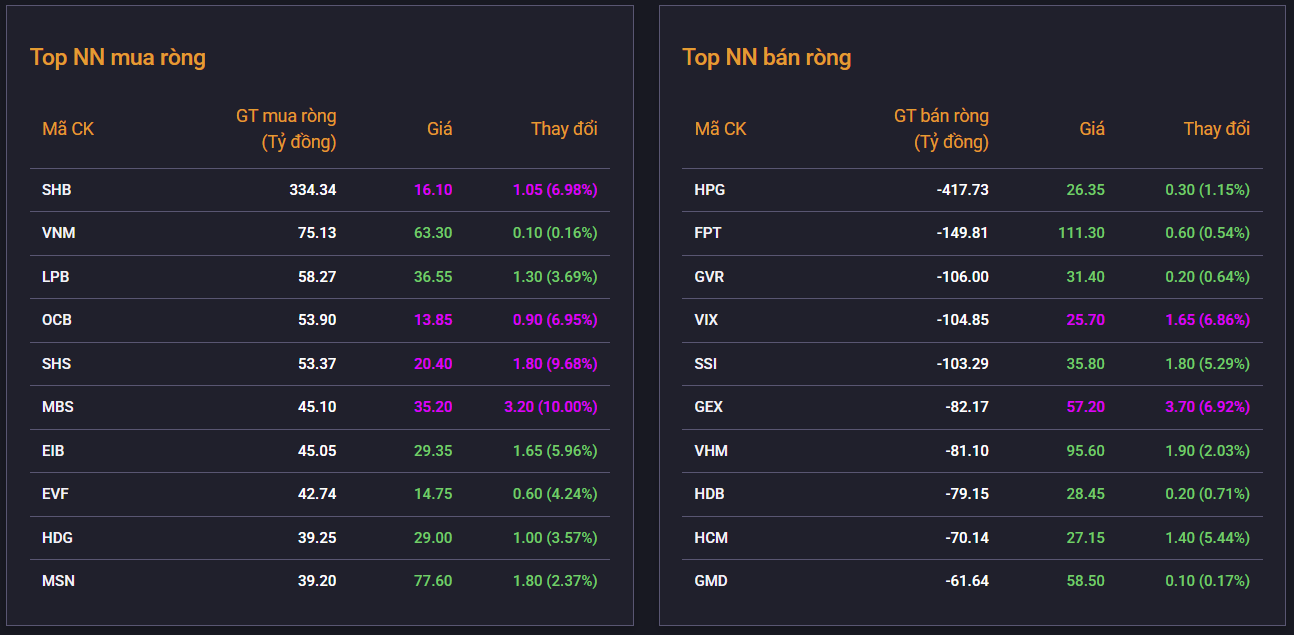
Task: Click the OCB stock code
Action: click(x=57, y=320)
